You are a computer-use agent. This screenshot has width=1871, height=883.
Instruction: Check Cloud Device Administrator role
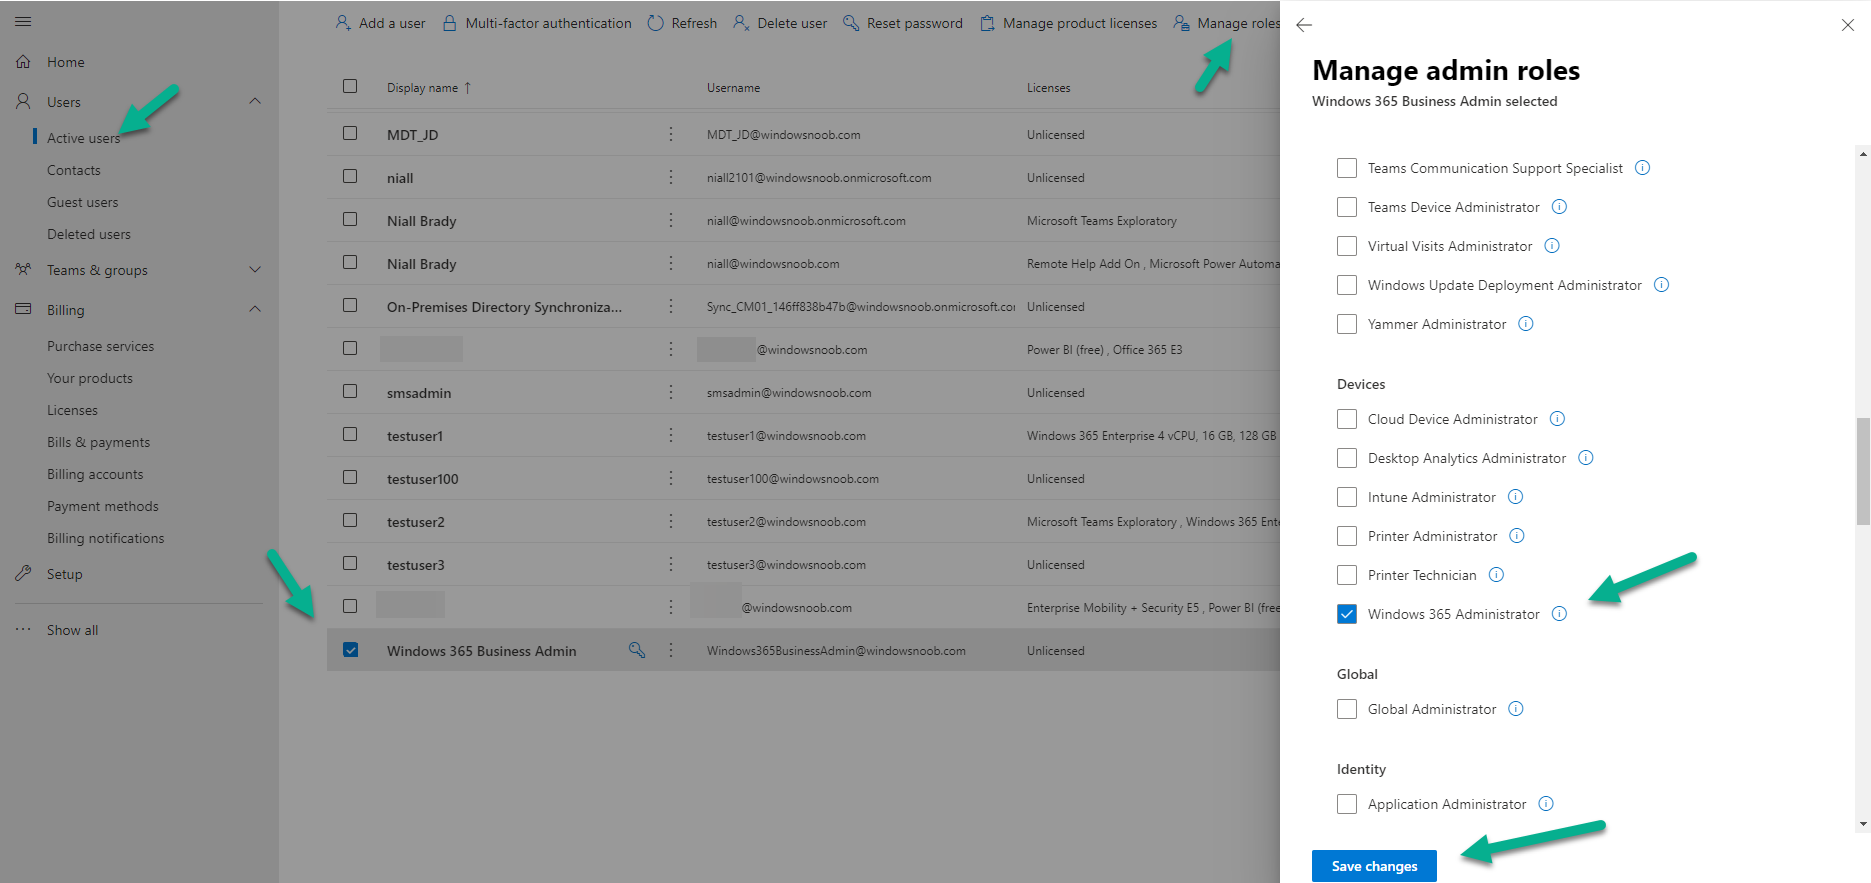[x=1347, y=419]
